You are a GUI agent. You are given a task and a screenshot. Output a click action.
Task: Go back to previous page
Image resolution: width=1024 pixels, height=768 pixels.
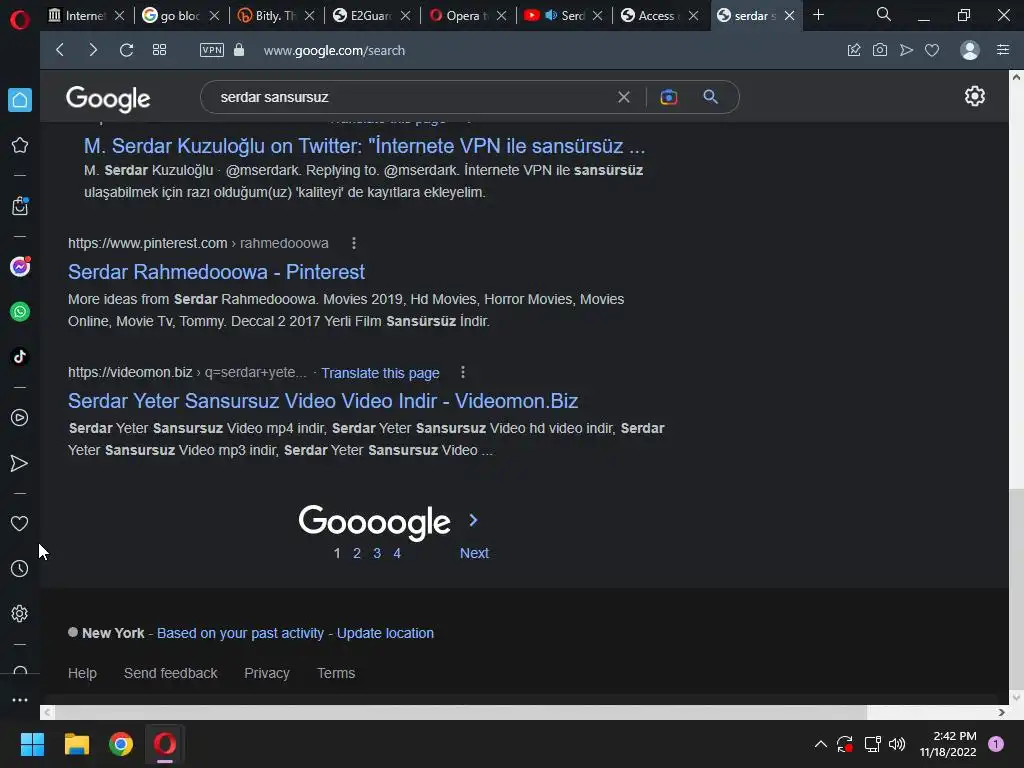coord(60,50)
